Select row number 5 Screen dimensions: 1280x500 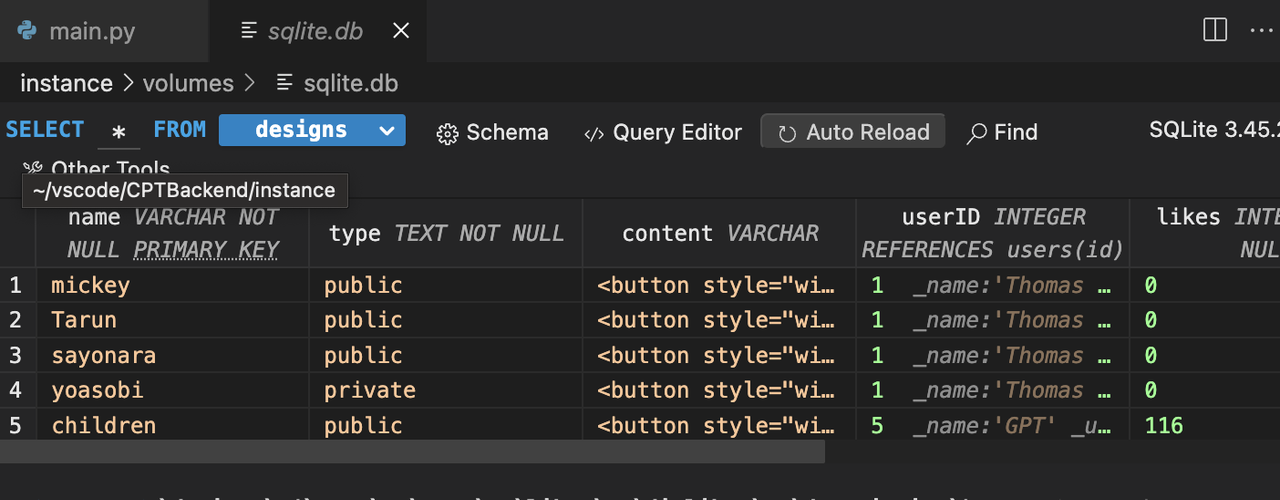click(x=15, y=425)
